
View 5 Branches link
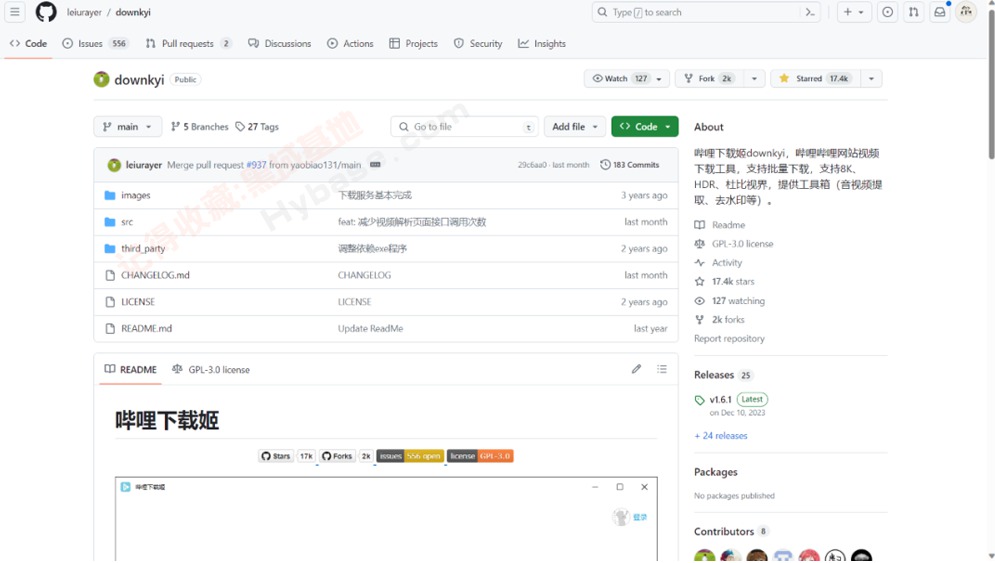pyautogui.click(x=199, y=127)
